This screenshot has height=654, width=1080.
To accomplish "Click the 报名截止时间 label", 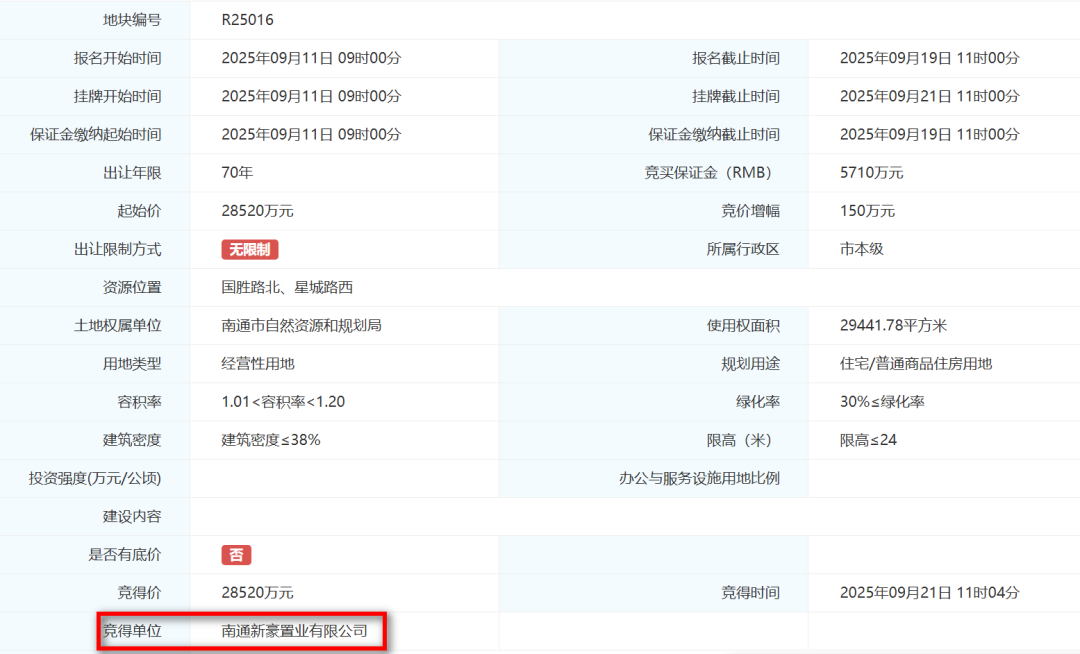I will [736, 58].
